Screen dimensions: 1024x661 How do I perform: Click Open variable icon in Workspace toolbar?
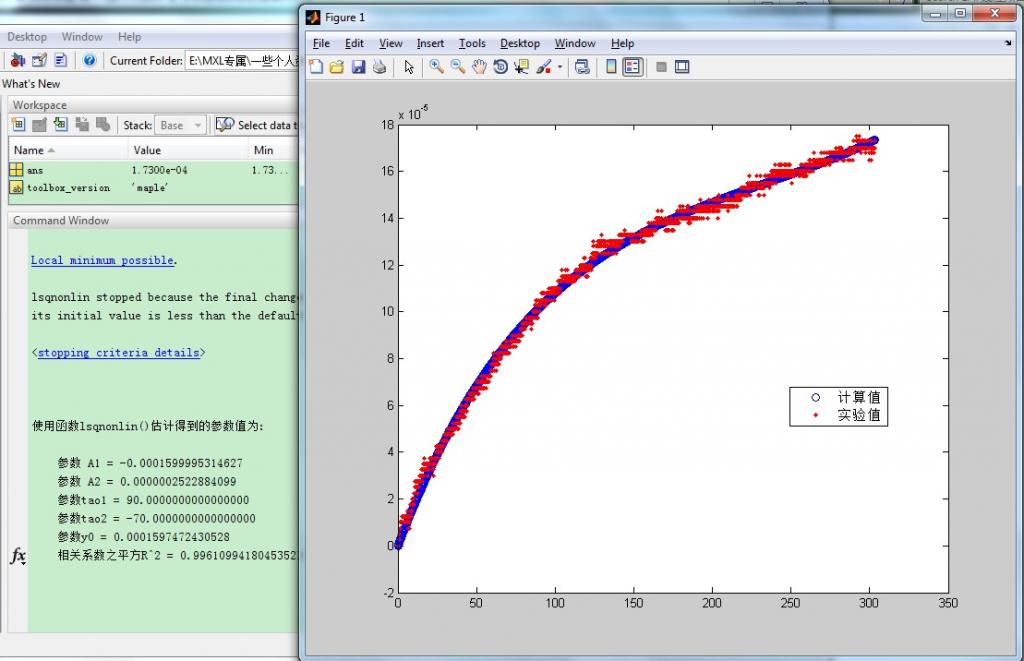(x=39, y=125)
